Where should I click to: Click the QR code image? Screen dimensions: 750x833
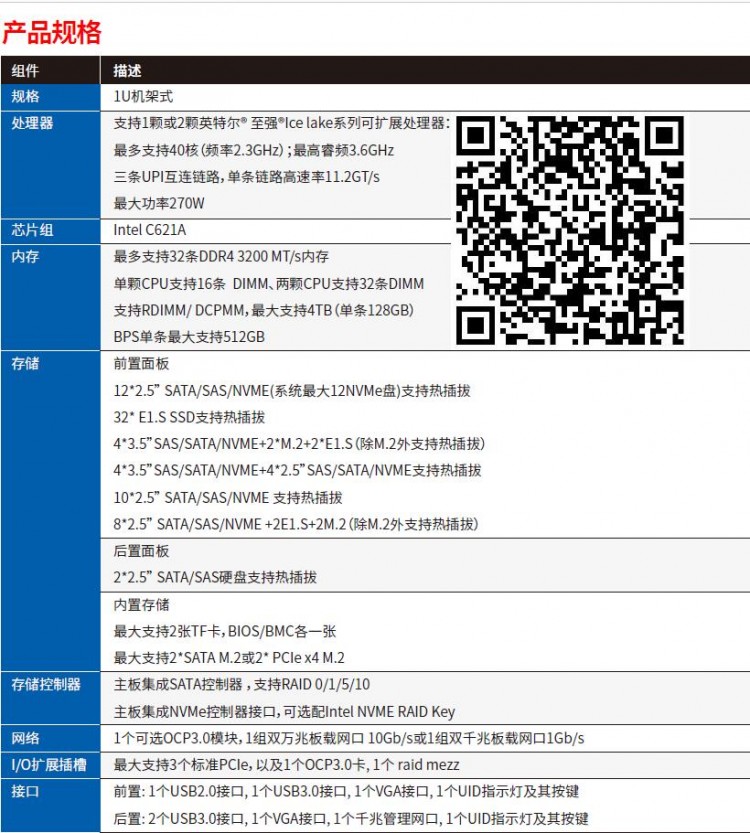pos(571,229)
